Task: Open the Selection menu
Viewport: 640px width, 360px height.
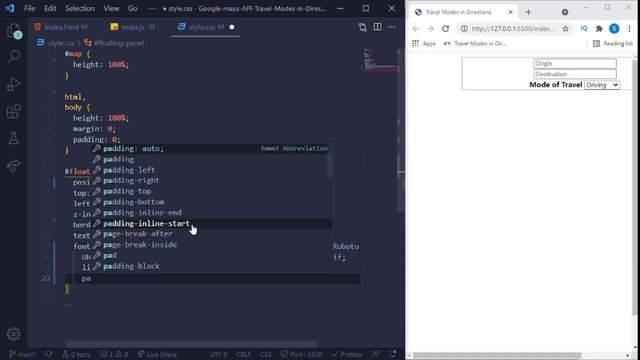Action: pos(80,8)
